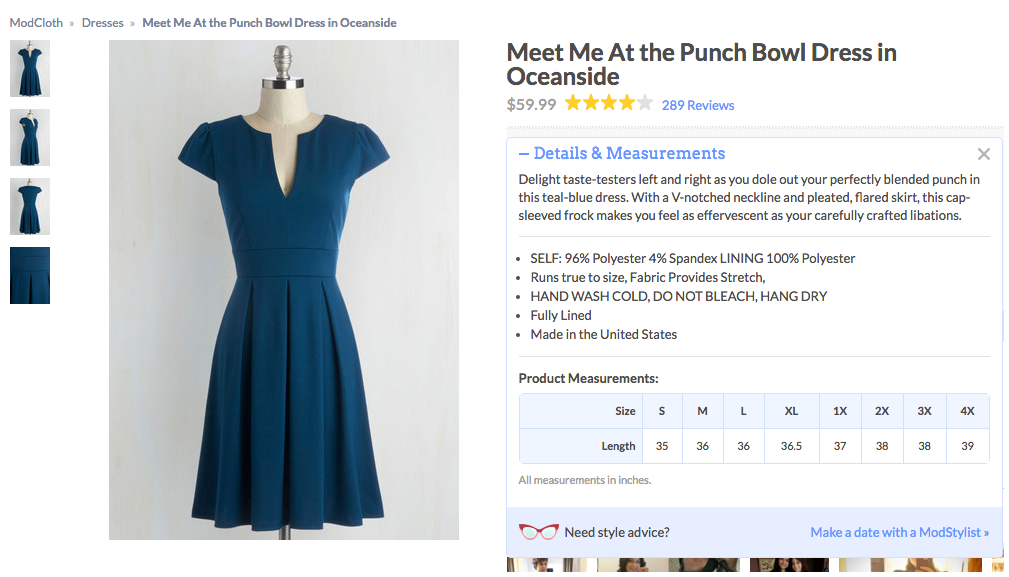Make a date with a ModStylist

pos(900,533)
